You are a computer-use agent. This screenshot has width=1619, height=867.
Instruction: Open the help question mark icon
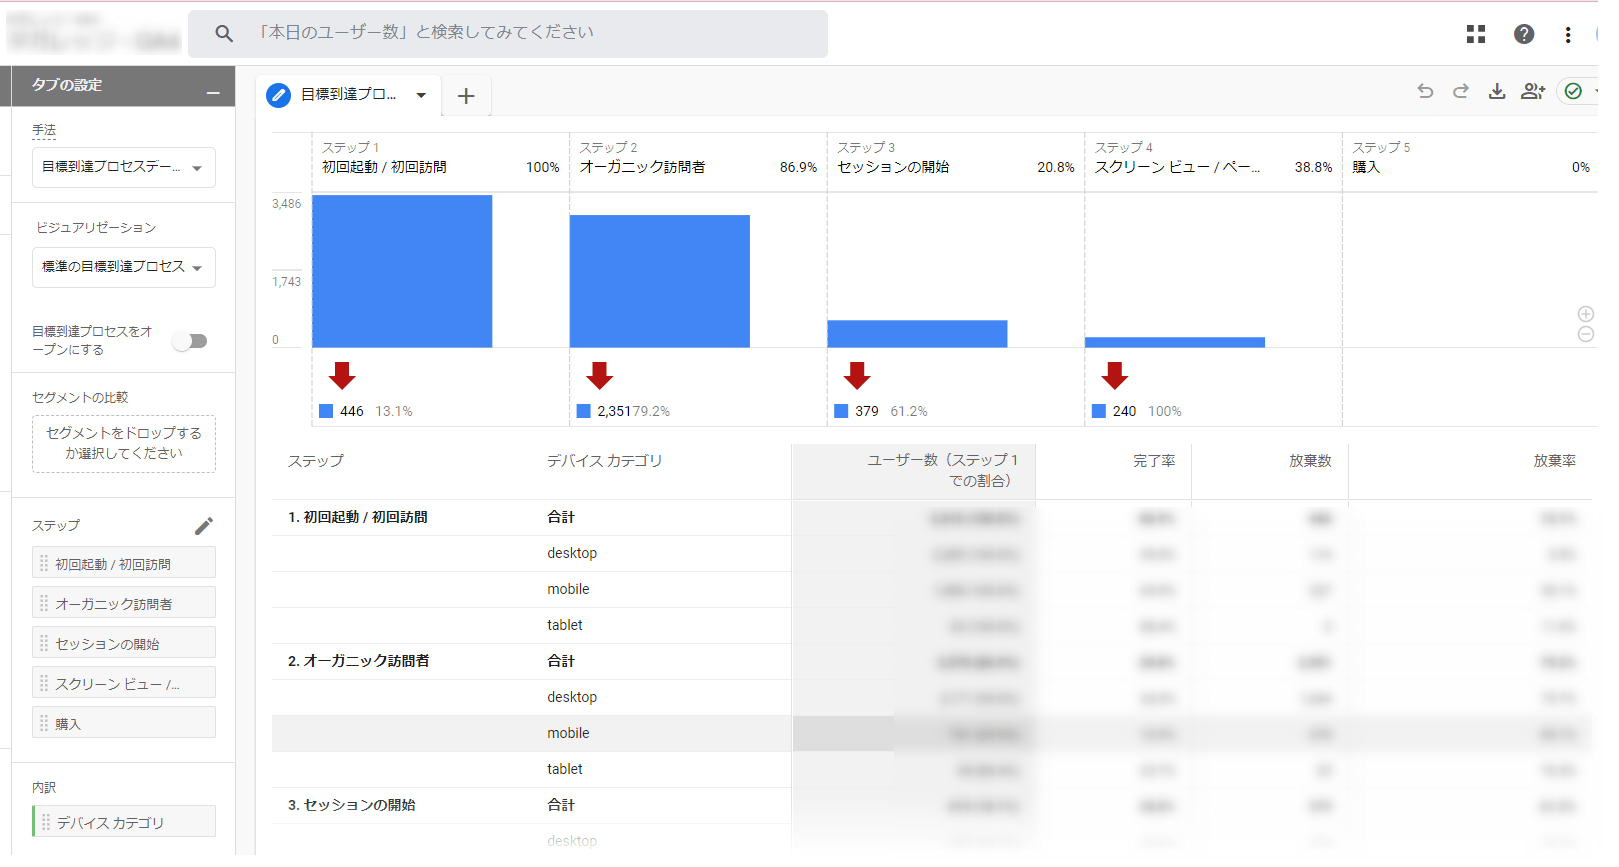[1524, 34]
